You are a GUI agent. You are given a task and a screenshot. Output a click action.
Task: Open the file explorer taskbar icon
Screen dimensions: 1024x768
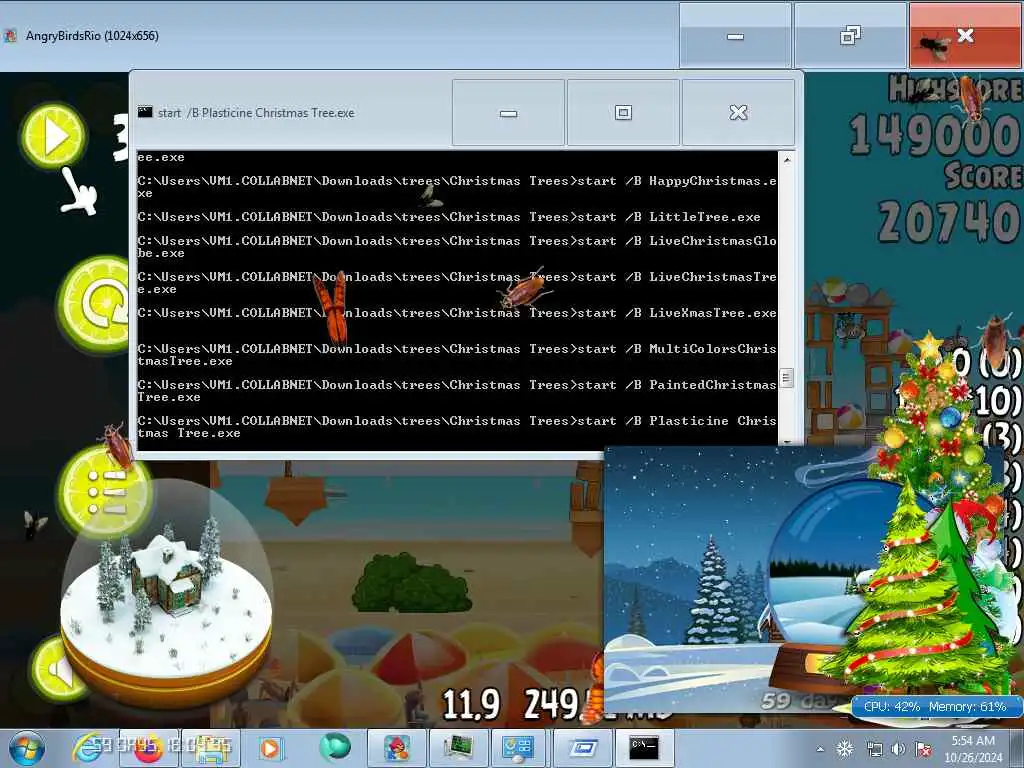click(210, 748)
